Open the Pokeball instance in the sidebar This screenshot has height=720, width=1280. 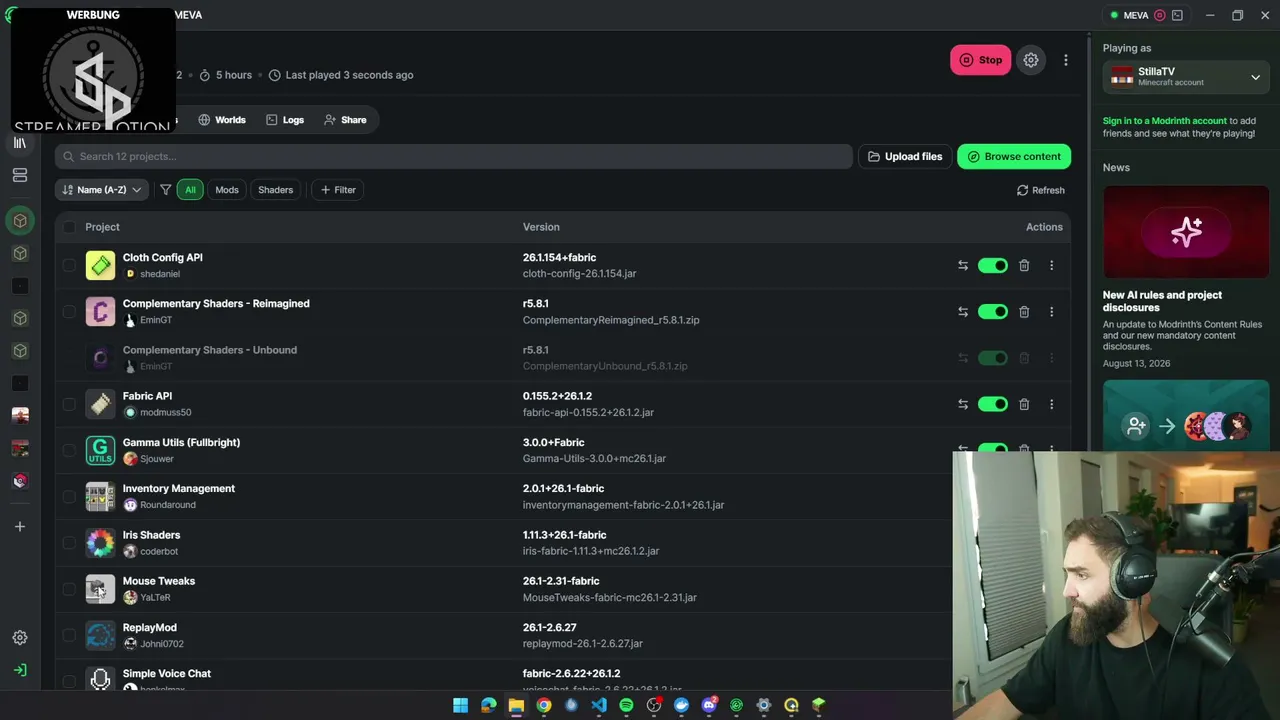point(20,480)
